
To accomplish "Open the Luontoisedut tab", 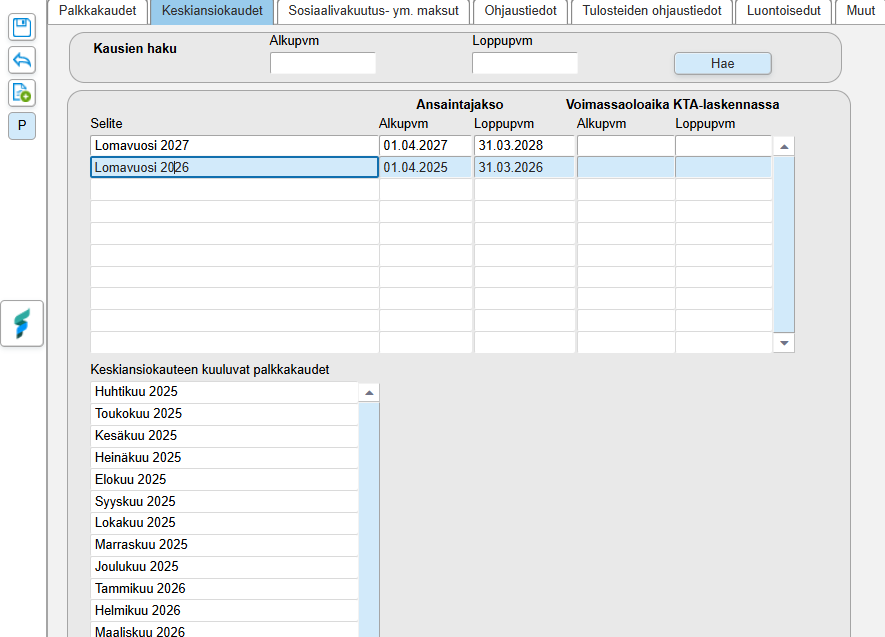I will coord(783,11).
